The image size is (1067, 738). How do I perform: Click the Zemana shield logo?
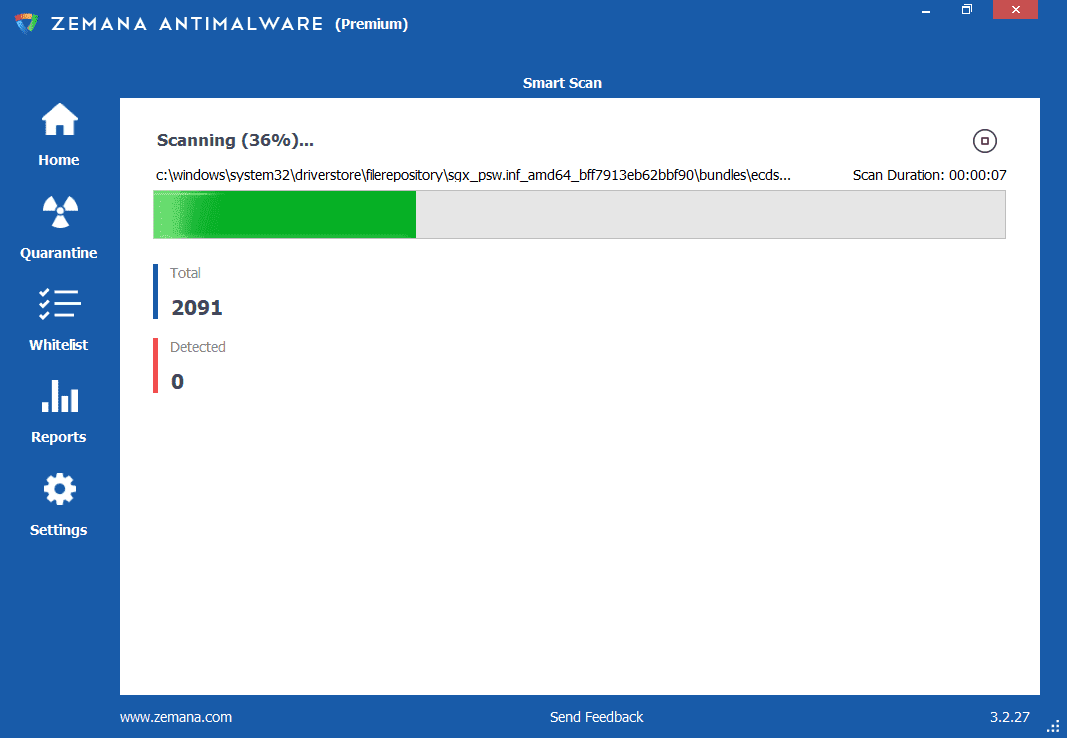coord(27,24)
